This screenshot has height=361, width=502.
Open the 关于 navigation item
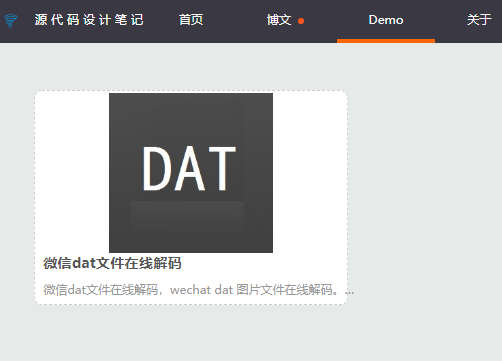tap(479, 20)
